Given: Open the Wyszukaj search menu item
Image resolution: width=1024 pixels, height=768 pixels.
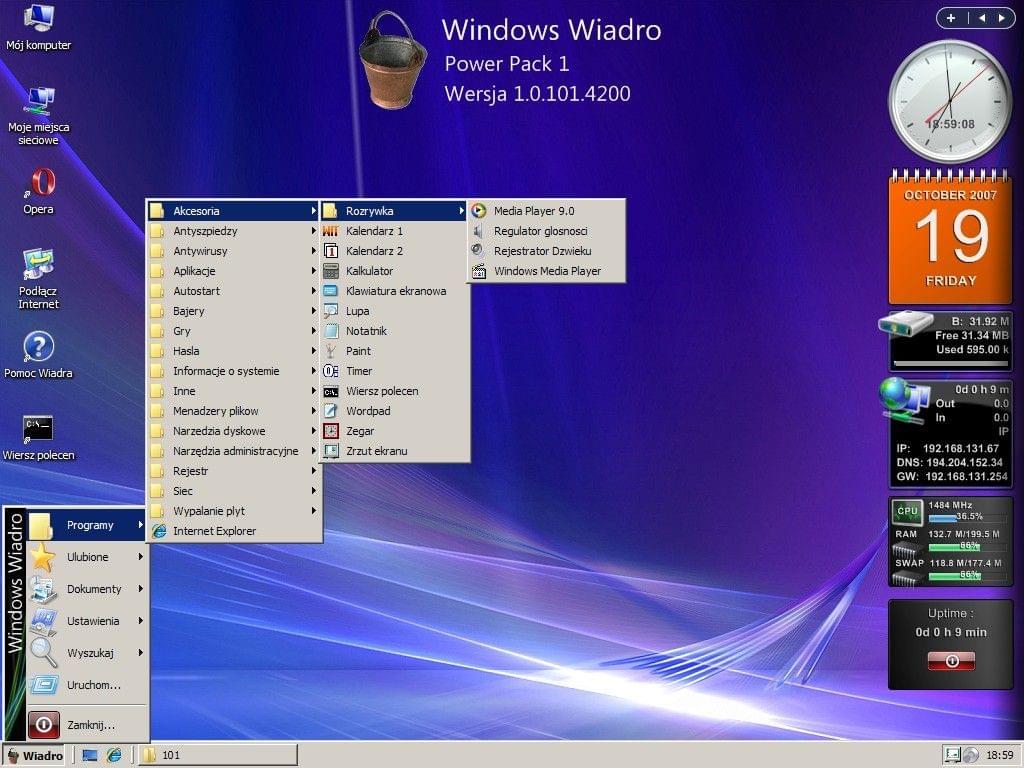Looking at the screenshot, I should pos(87,653).
